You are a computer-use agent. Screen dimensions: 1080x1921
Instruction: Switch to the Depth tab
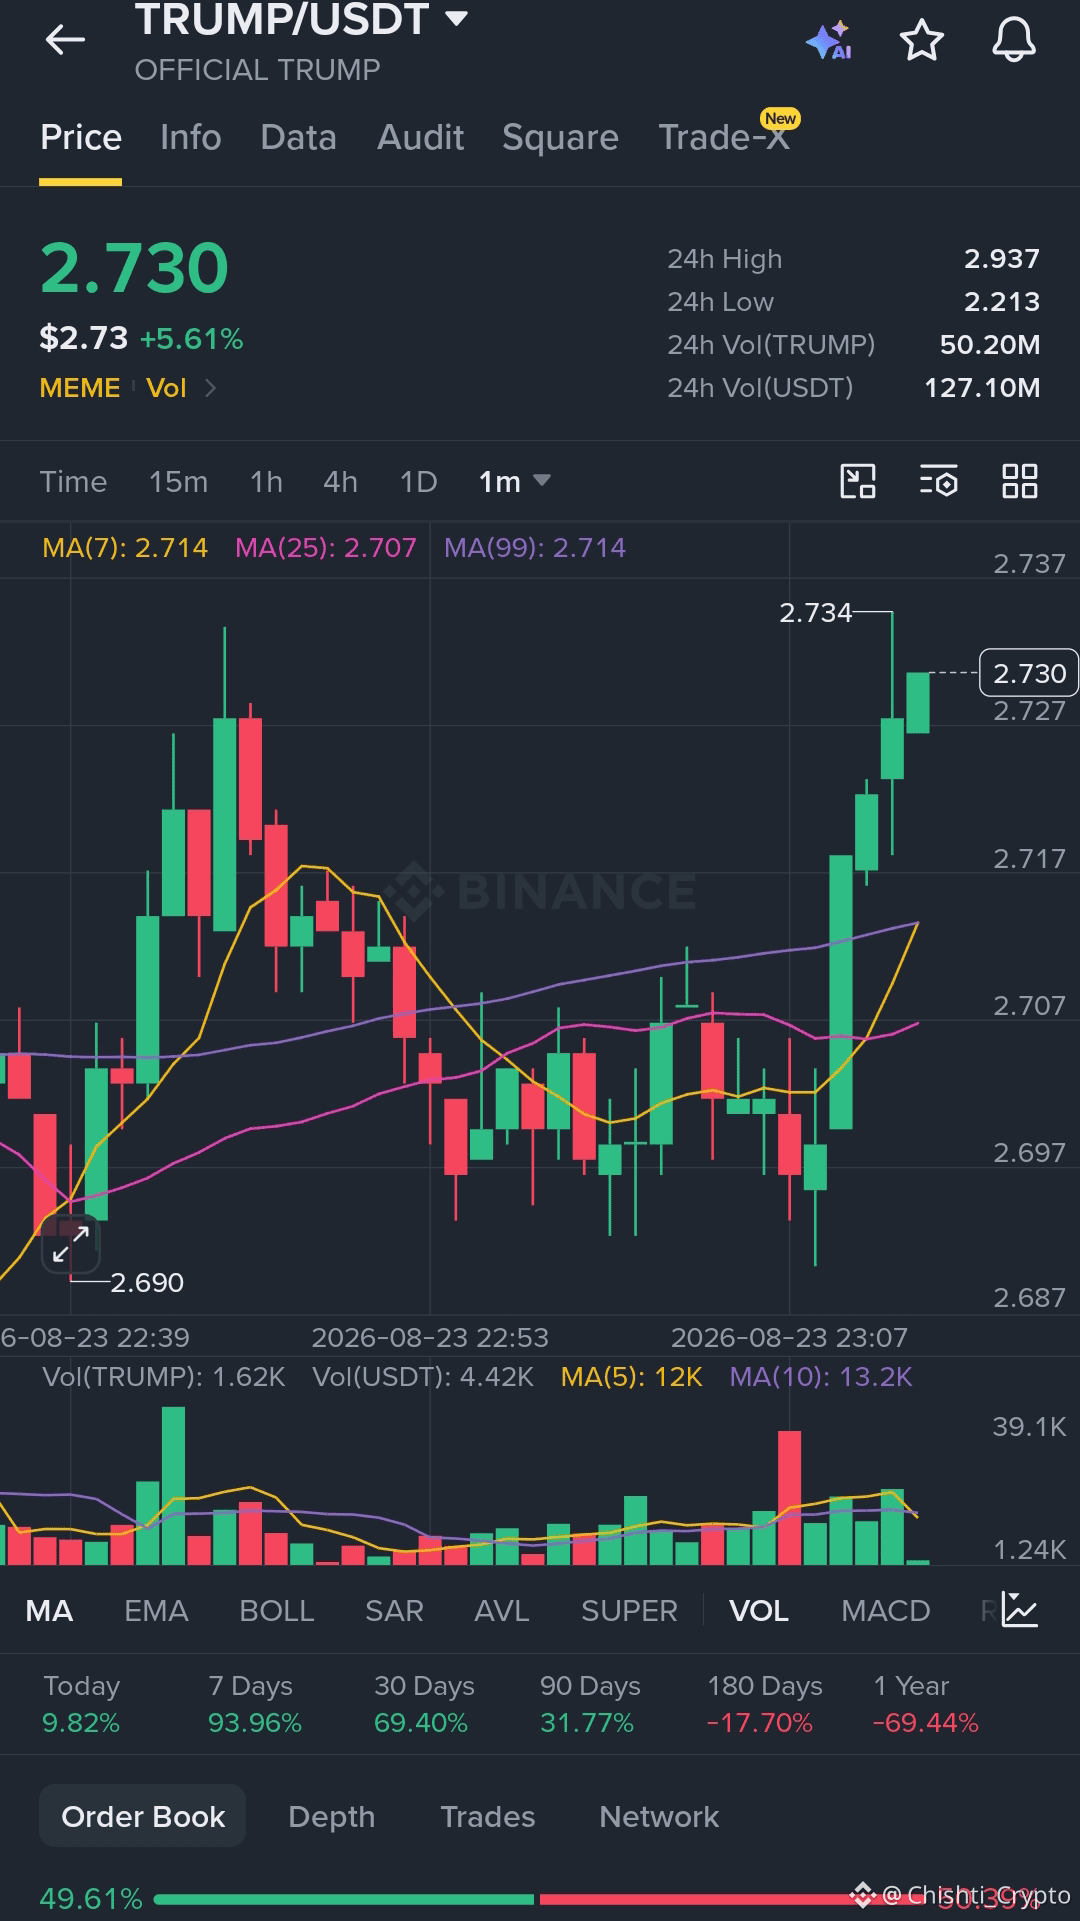[331, 1816]
